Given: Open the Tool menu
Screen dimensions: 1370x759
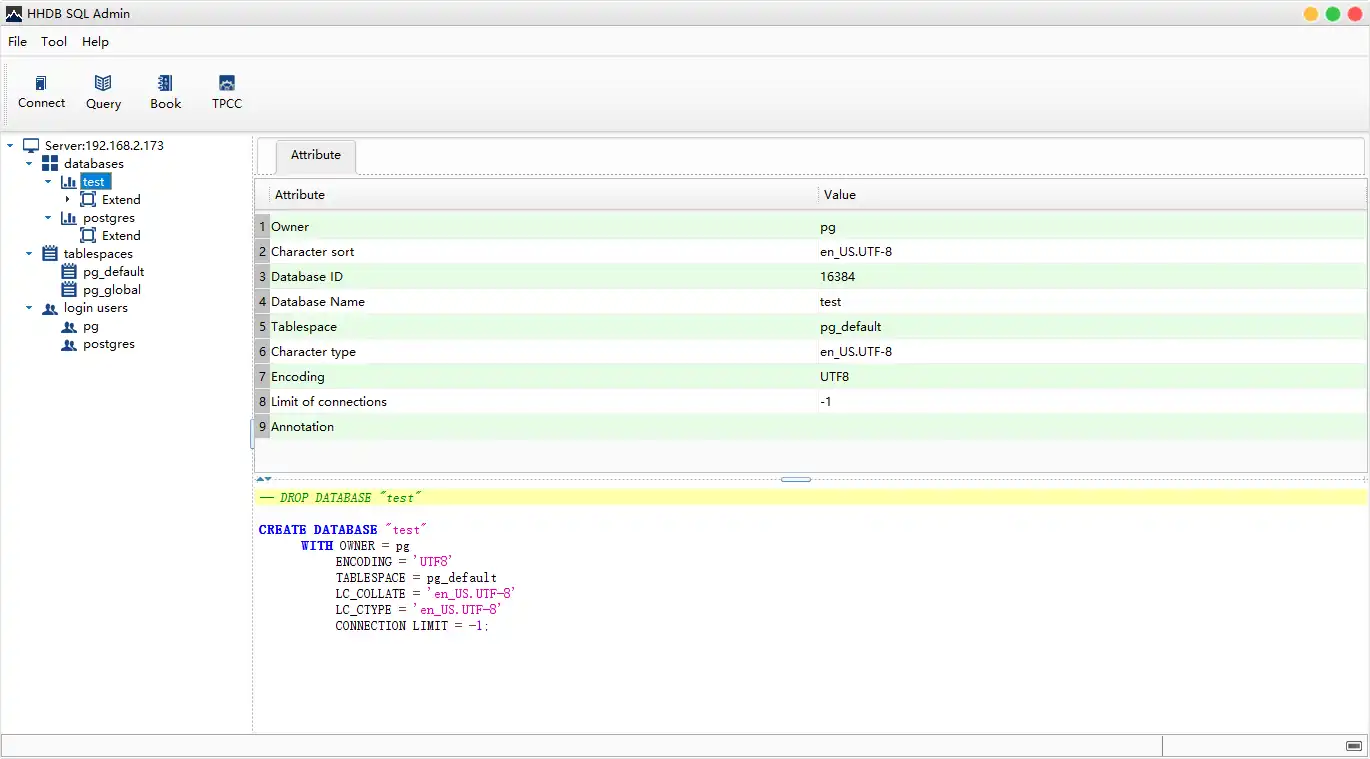Looking at the screenshot, I should point(54,42).
